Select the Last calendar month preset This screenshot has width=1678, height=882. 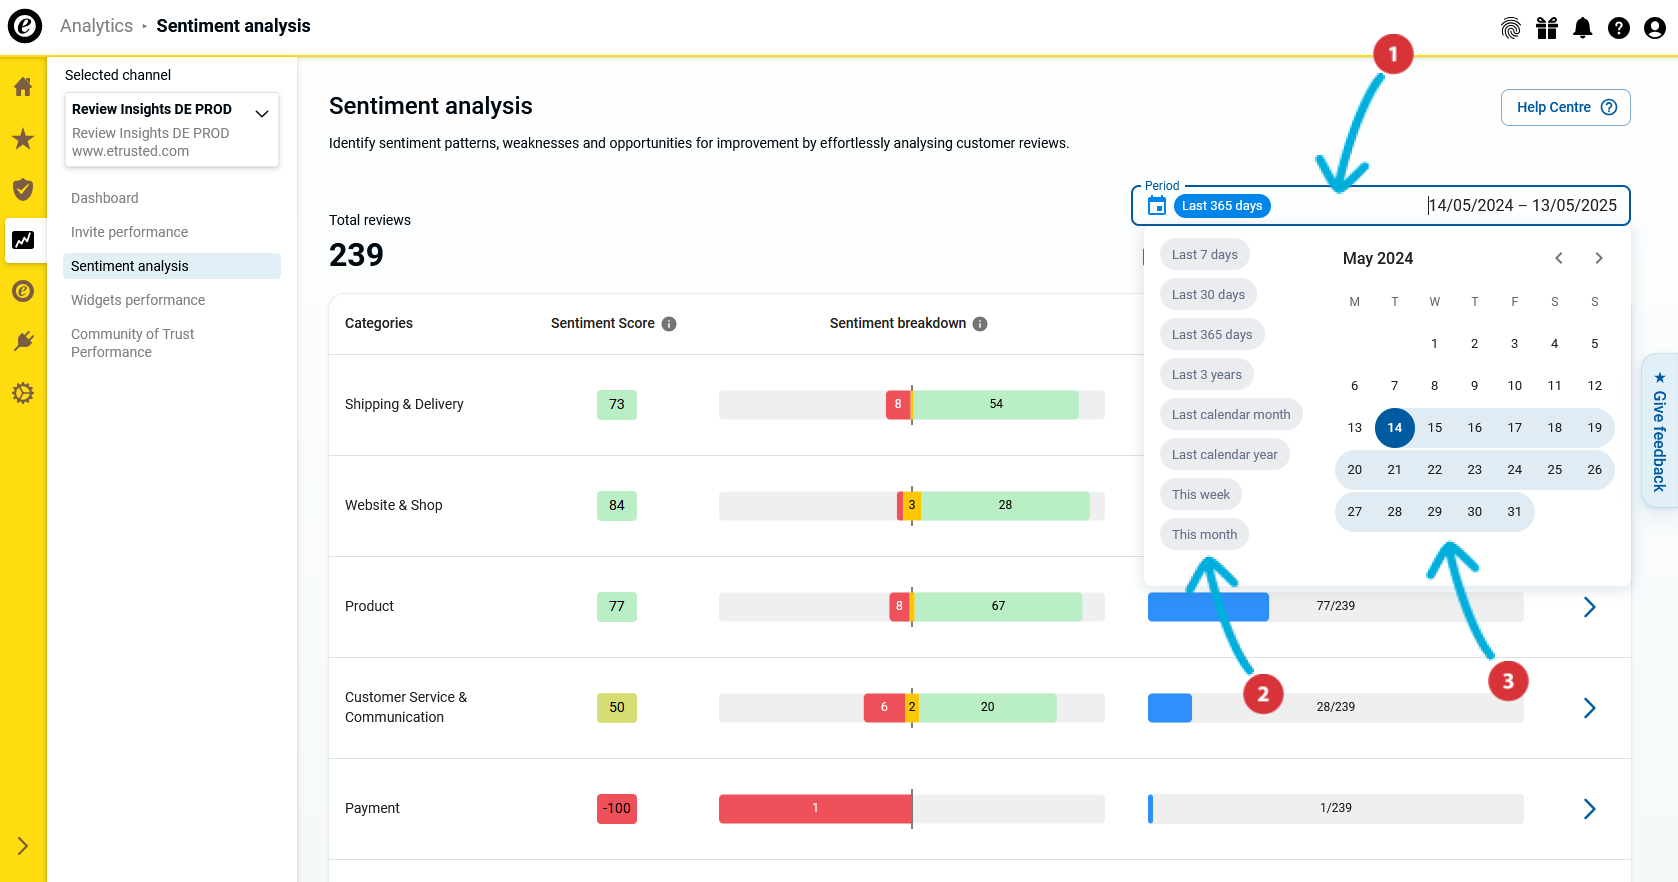point(1231,415)
